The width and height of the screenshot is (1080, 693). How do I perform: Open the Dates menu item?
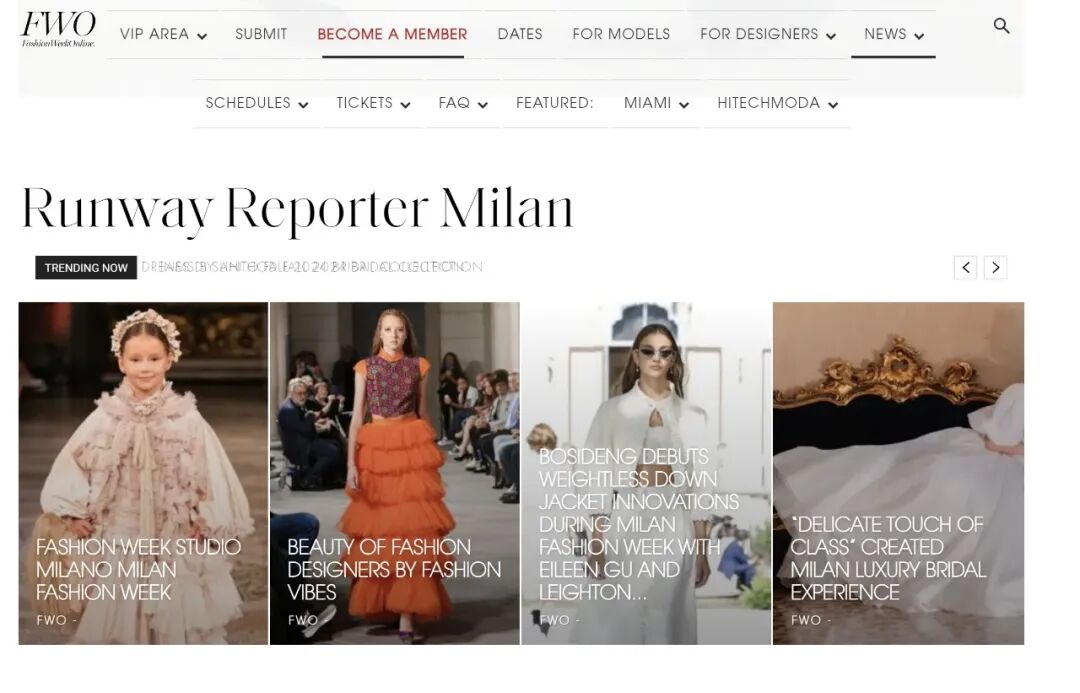click(x=520, y=34)
